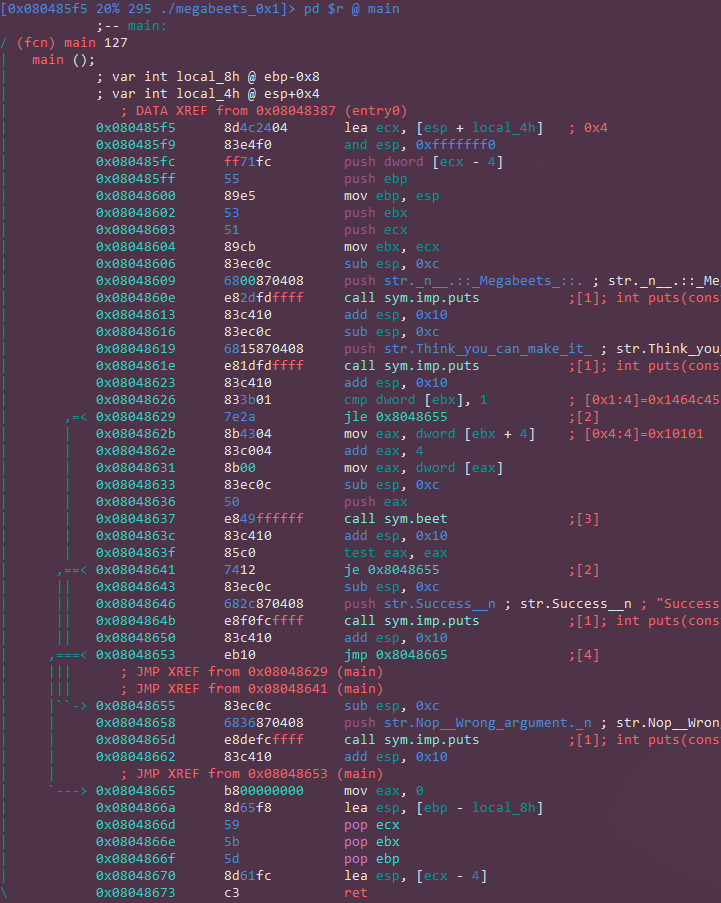This screenshot has height=903, width=721.
Task: Click 'jle 0x8048655' jump instruction
Action: tap(396, 416)
